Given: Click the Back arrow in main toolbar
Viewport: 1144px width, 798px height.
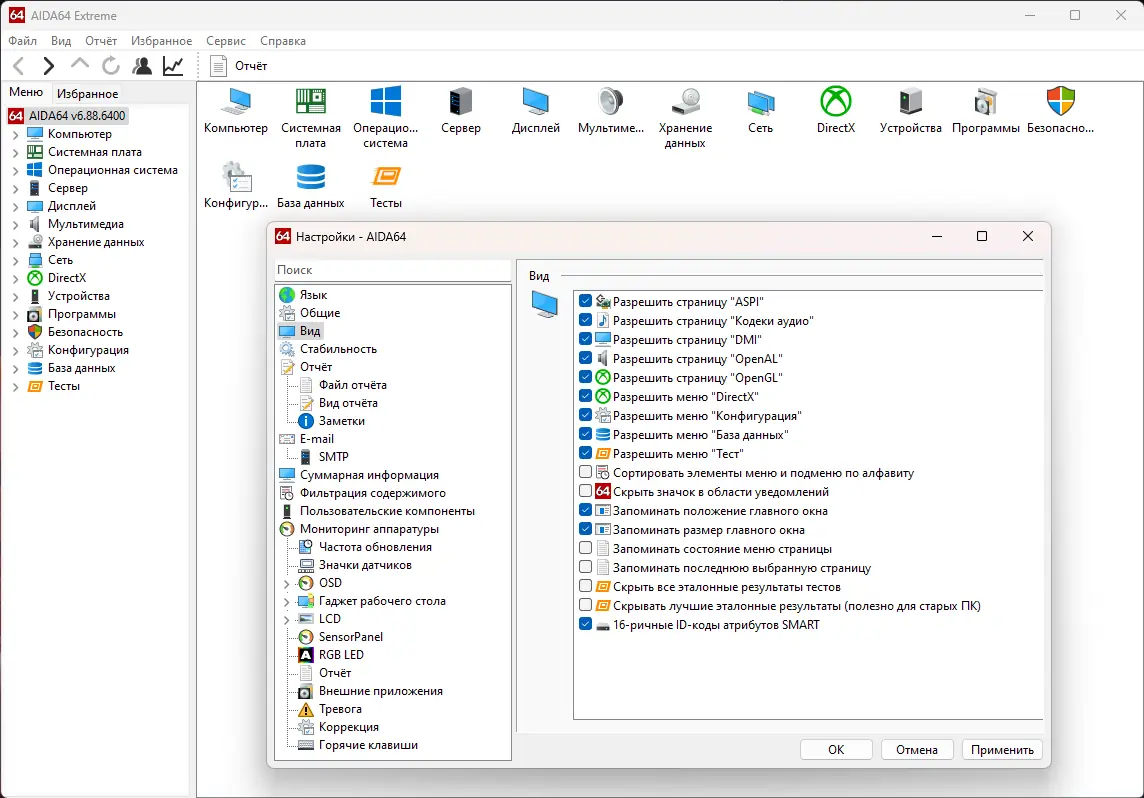Looking at the screenshot, I should click(x=19, y=66).
